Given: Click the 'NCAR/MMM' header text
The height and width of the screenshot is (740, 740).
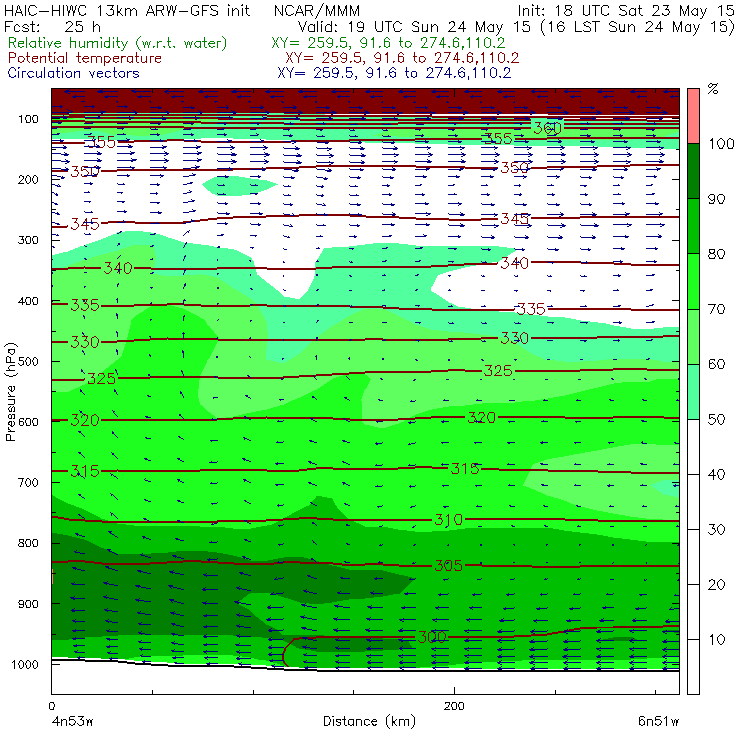Looking at the screenshot, I should click(317, 10).
